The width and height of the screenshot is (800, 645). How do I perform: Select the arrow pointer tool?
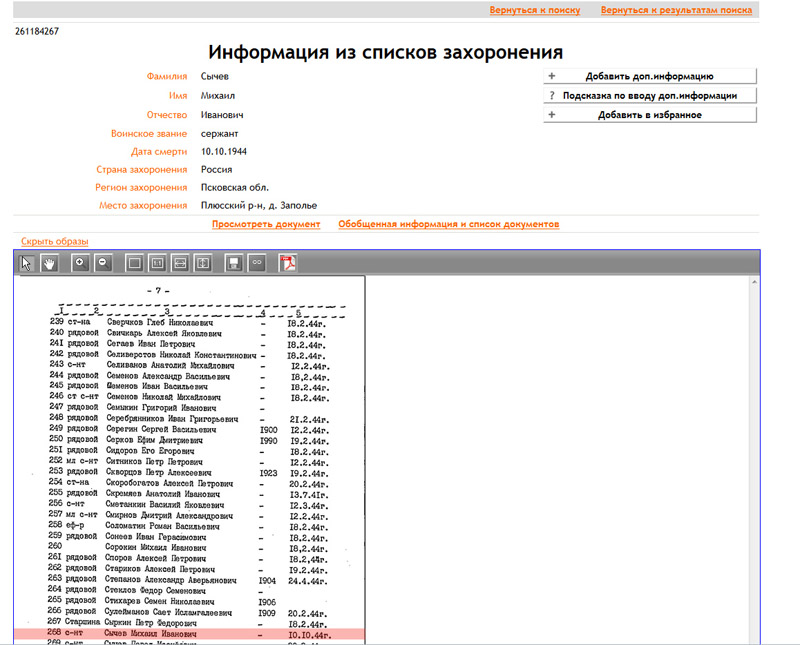[x=27, y=263]
